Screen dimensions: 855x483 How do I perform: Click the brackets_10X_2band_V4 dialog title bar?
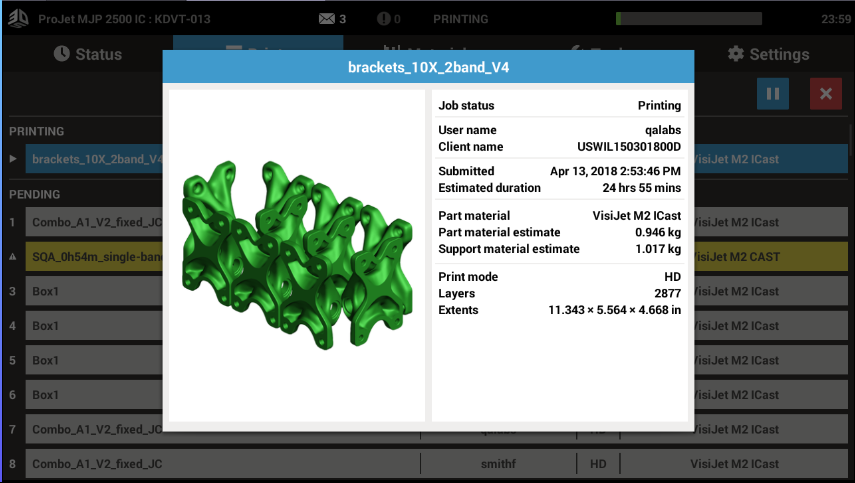pos(427,68)
